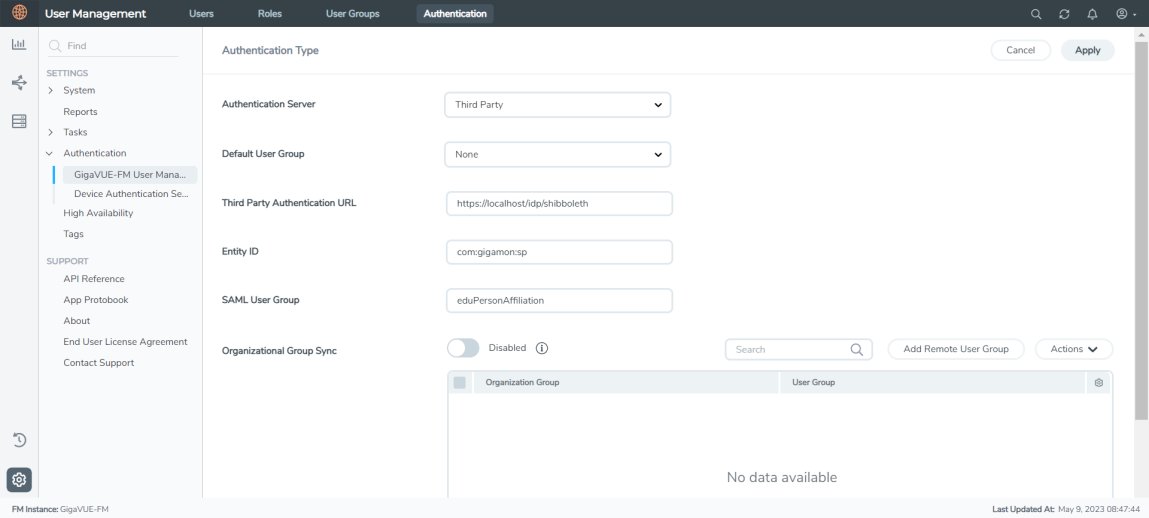Check the select-all checkbox in table header
Image resolution: width=1149 pixels, height=518 pixels.
(x=460, y=383)
